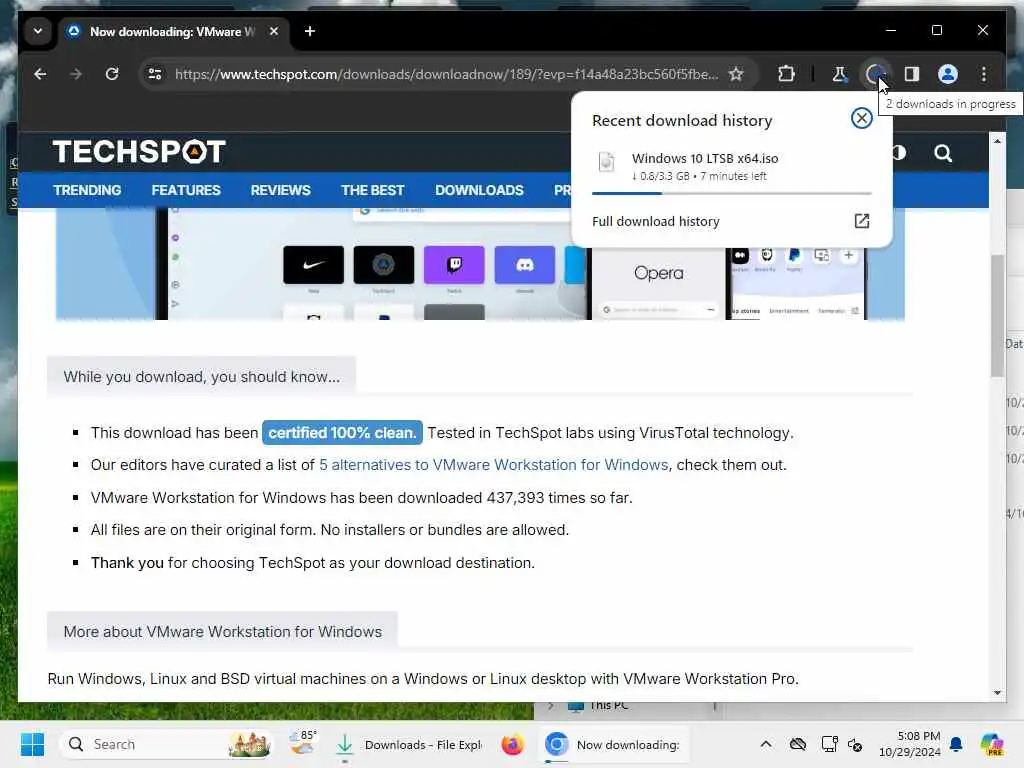Click the address bar URL field
This screenshot has height=768, width=1024.
pyautogui.click(x=447, y=74)
